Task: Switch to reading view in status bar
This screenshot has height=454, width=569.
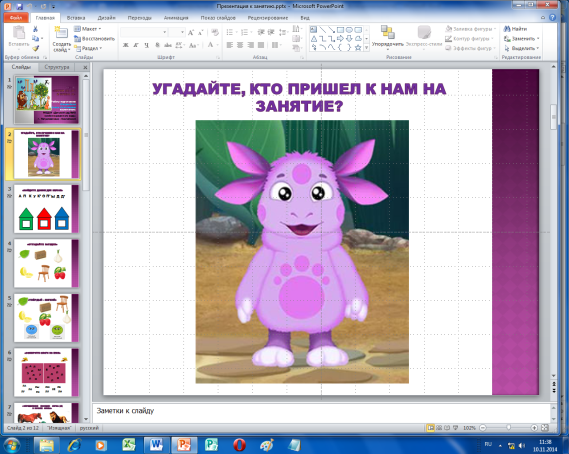Action: pos(447,428)
